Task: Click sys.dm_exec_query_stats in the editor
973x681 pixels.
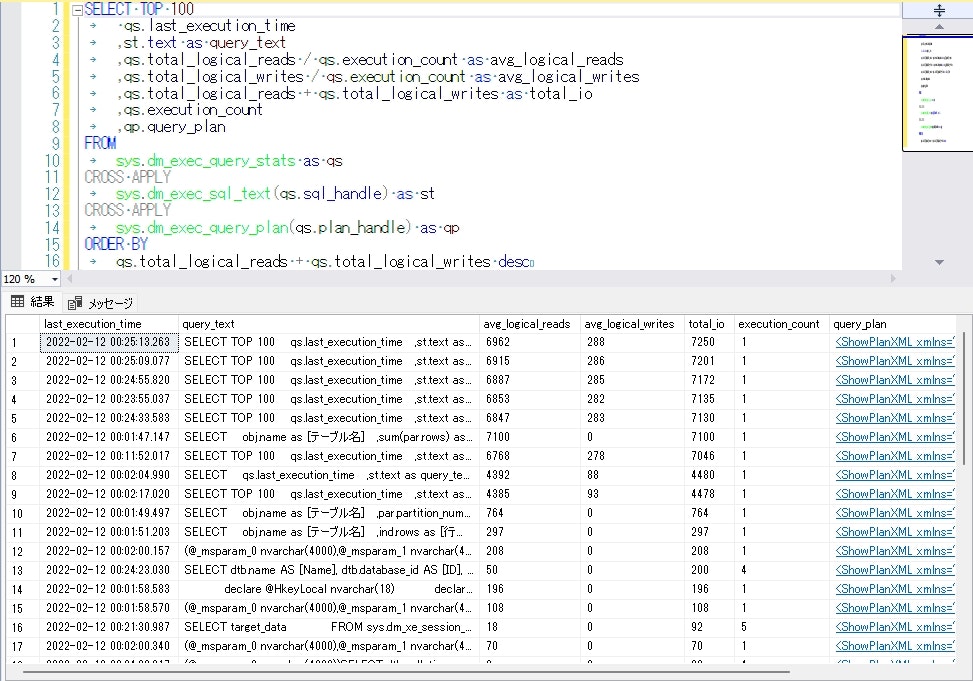Action: tap(205, 161)
